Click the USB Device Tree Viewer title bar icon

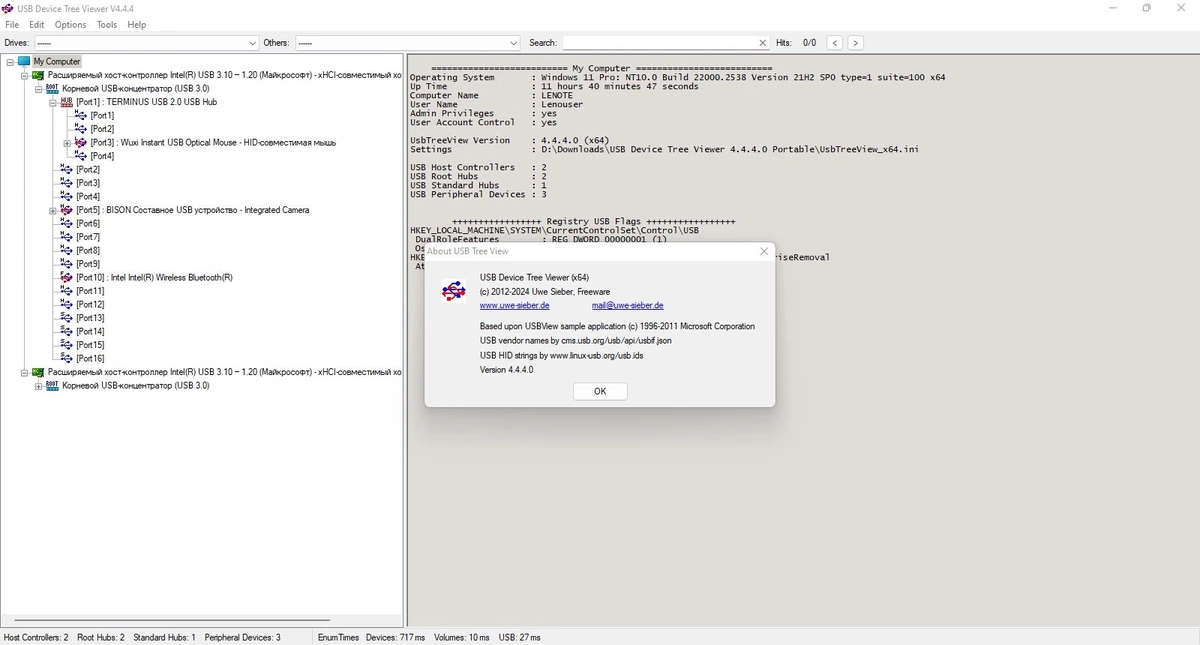[x=8, y=8]
